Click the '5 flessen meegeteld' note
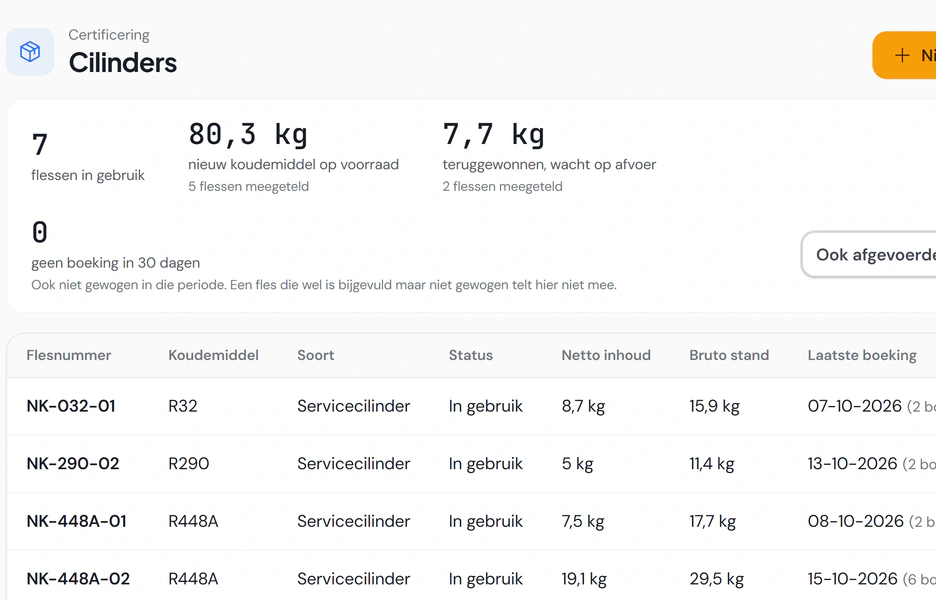 pos(248,186)
